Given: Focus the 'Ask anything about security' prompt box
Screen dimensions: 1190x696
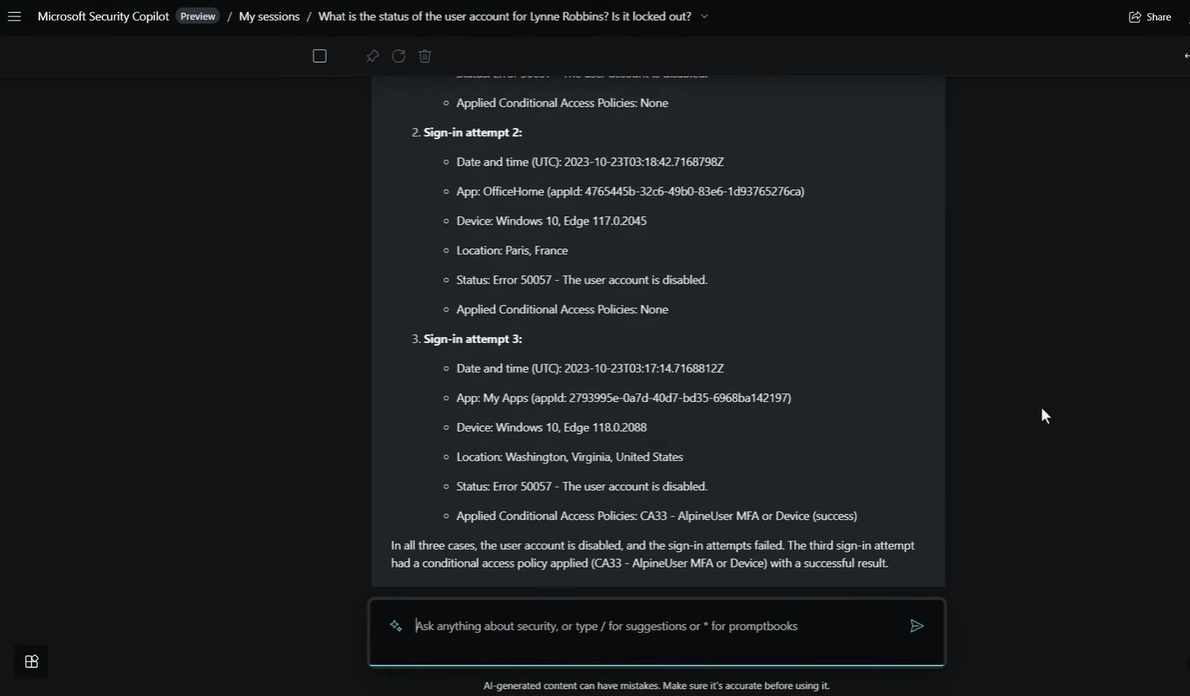Looking at the screenshot, I should 650,626.
